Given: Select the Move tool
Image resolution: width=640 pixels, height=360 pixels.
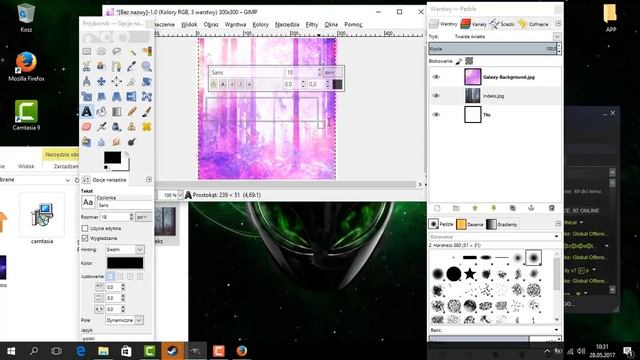Looking at the screenshot, I should pyautogui.click(x=102, y=82).
